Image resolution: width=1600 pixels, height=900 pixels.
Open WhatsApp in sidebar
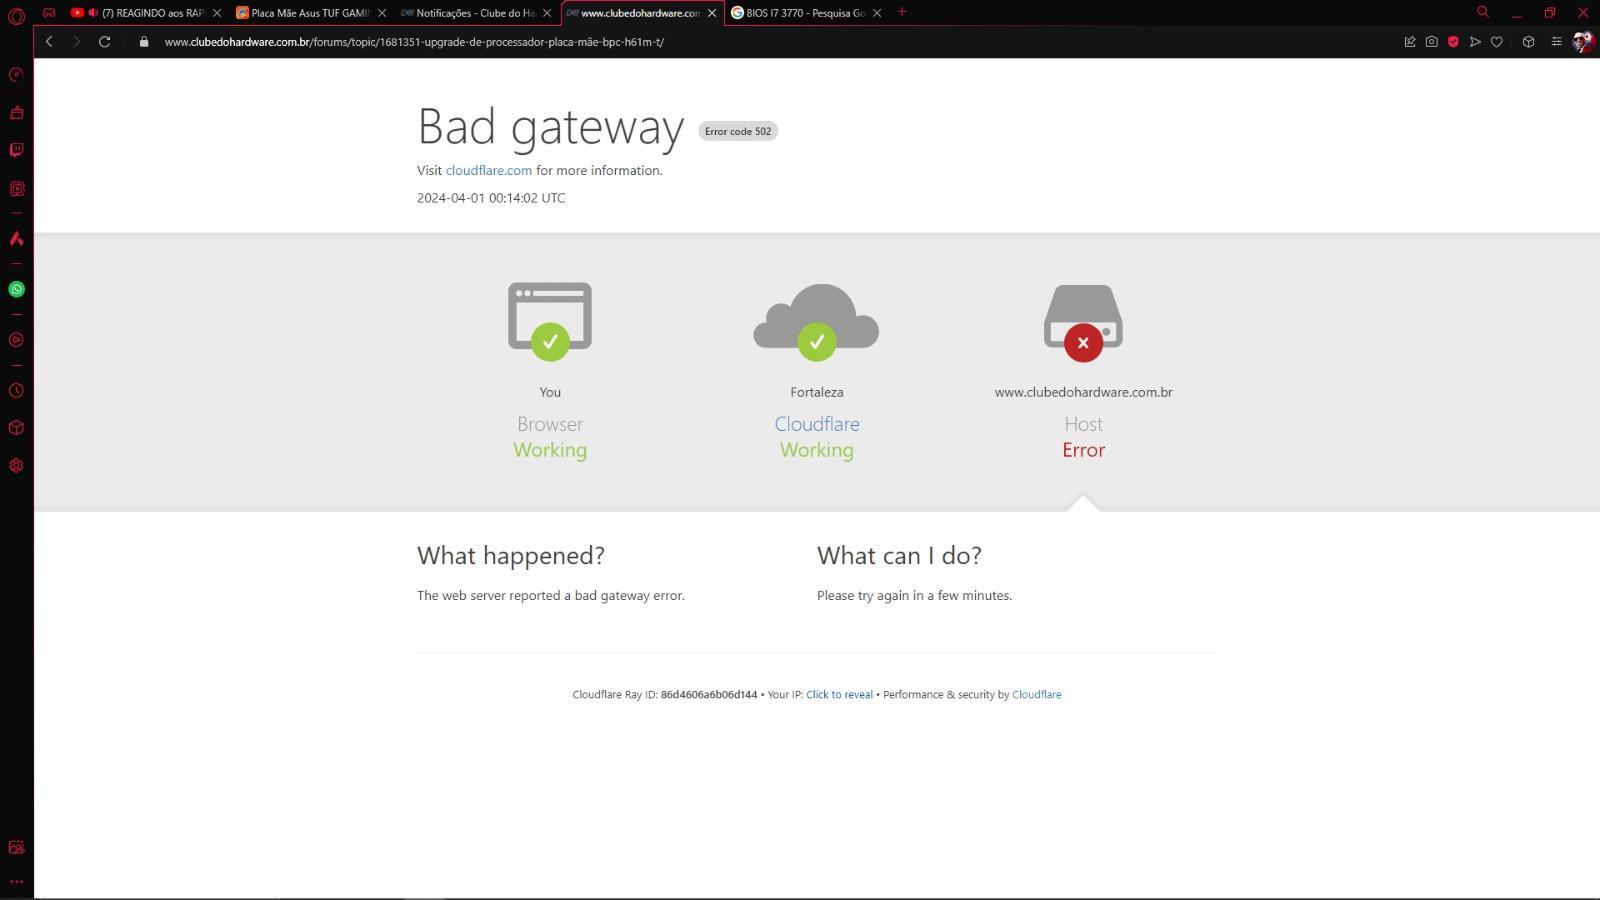[x=16, y=289]
